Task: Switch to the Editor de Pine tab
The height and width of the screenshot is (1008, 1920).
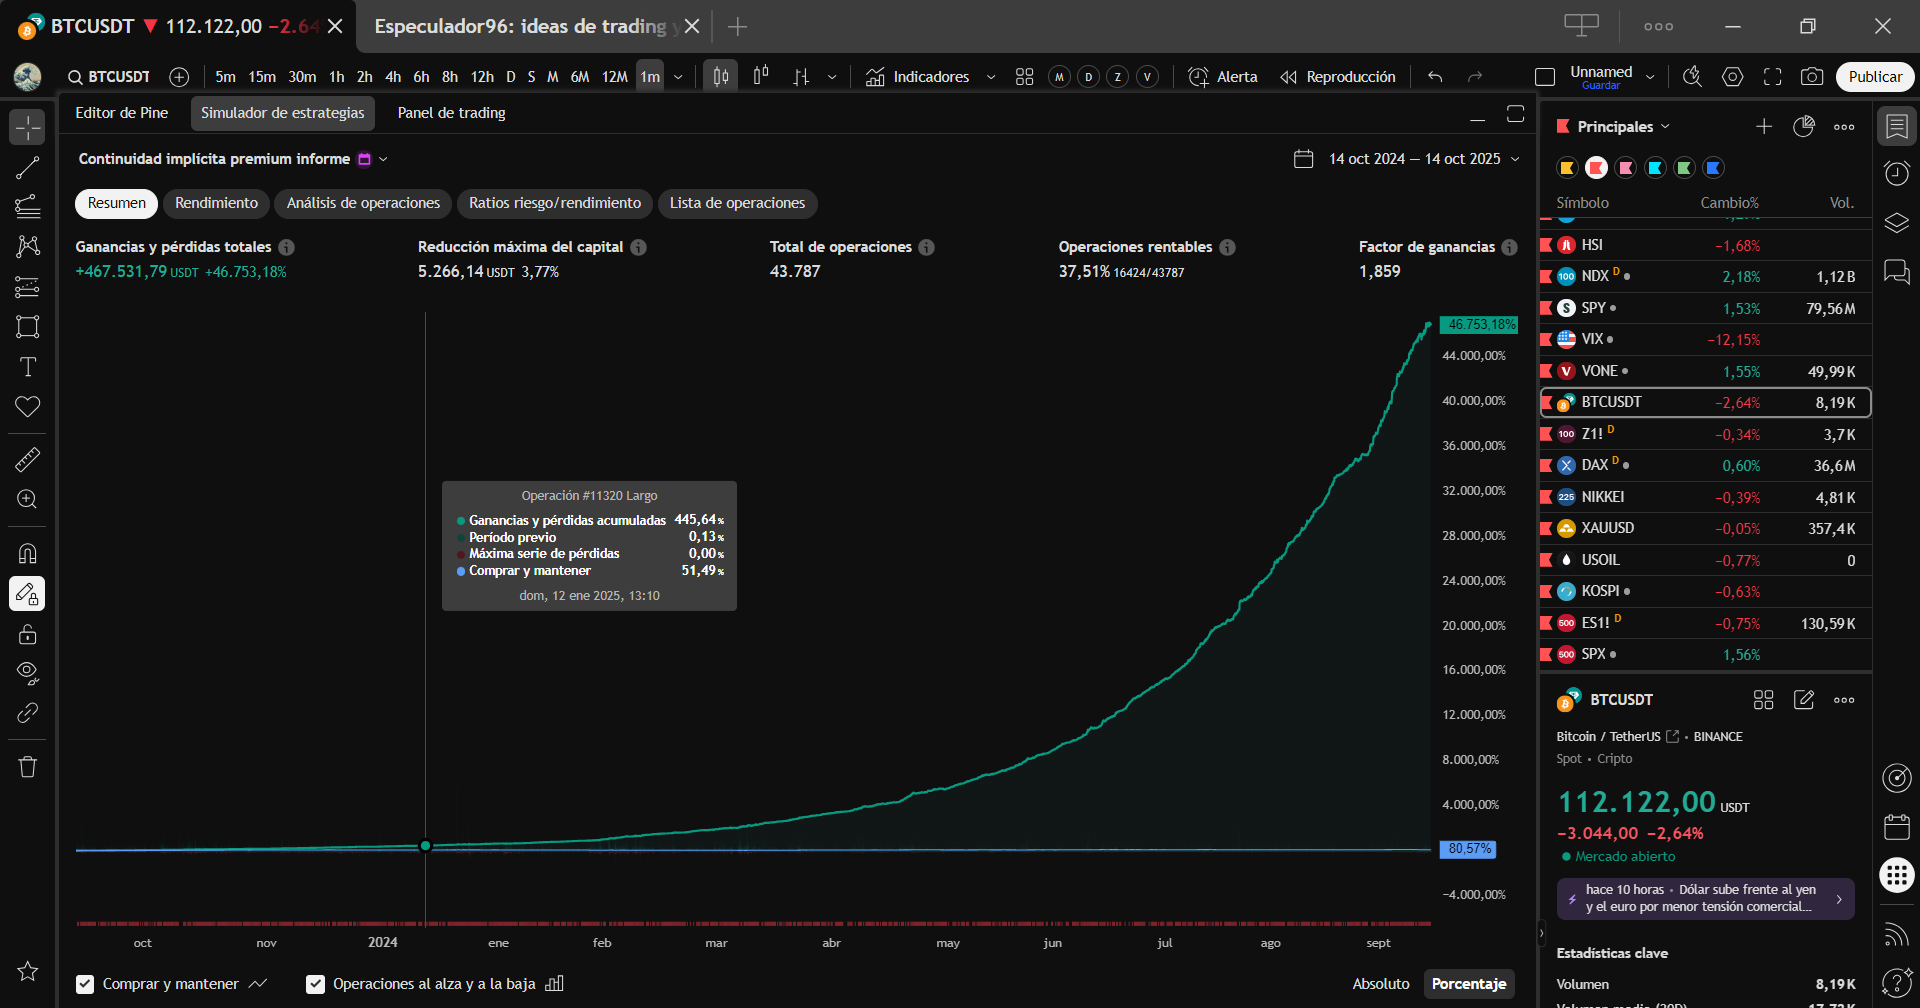Action: click(122, 113)
